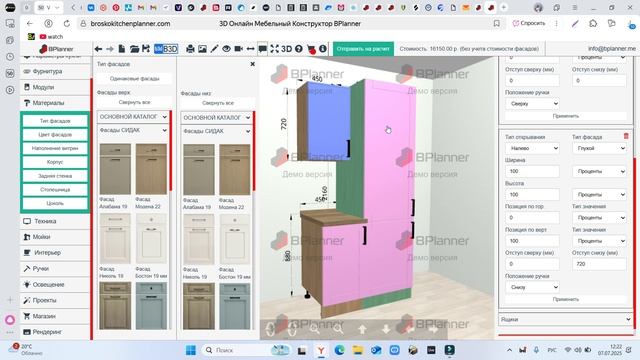The image size is (640, 360).
Task: Switch to 2D mode on the 2D/B3D toggle
Action: click(x=158, y=49)
